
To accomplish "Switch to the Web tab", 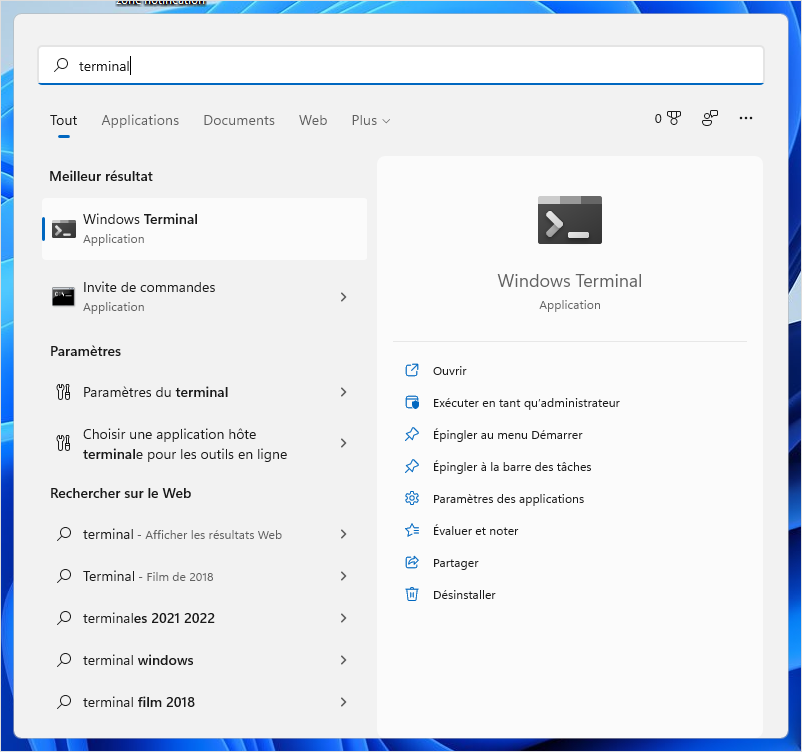I will pos(313,120).
